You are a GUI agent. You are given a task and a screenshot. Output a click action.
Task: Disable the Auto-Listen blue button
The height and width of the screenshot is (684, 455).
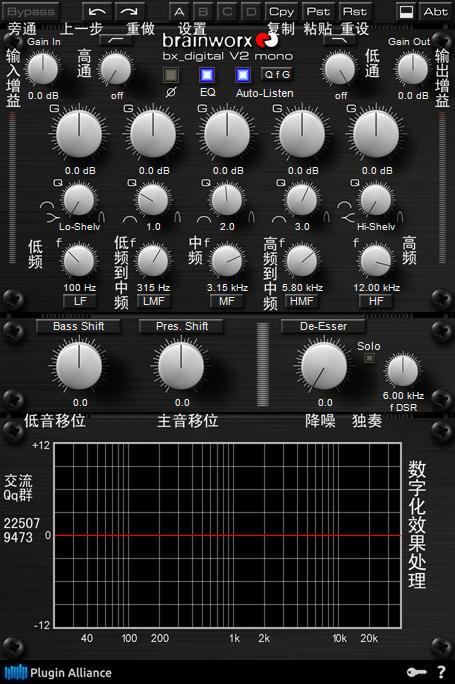point(243,75)
